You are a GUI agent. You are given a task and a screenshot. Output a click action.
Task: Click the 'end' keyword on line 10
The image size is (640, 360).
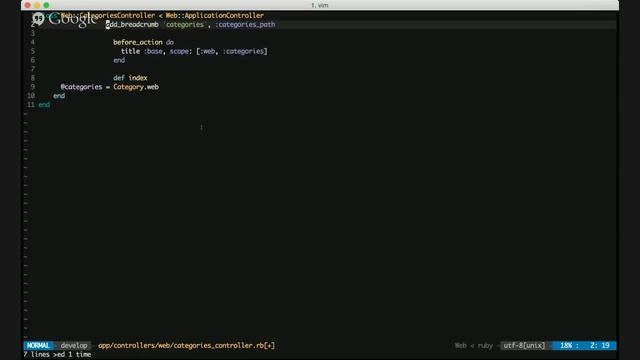click(59, 96)
